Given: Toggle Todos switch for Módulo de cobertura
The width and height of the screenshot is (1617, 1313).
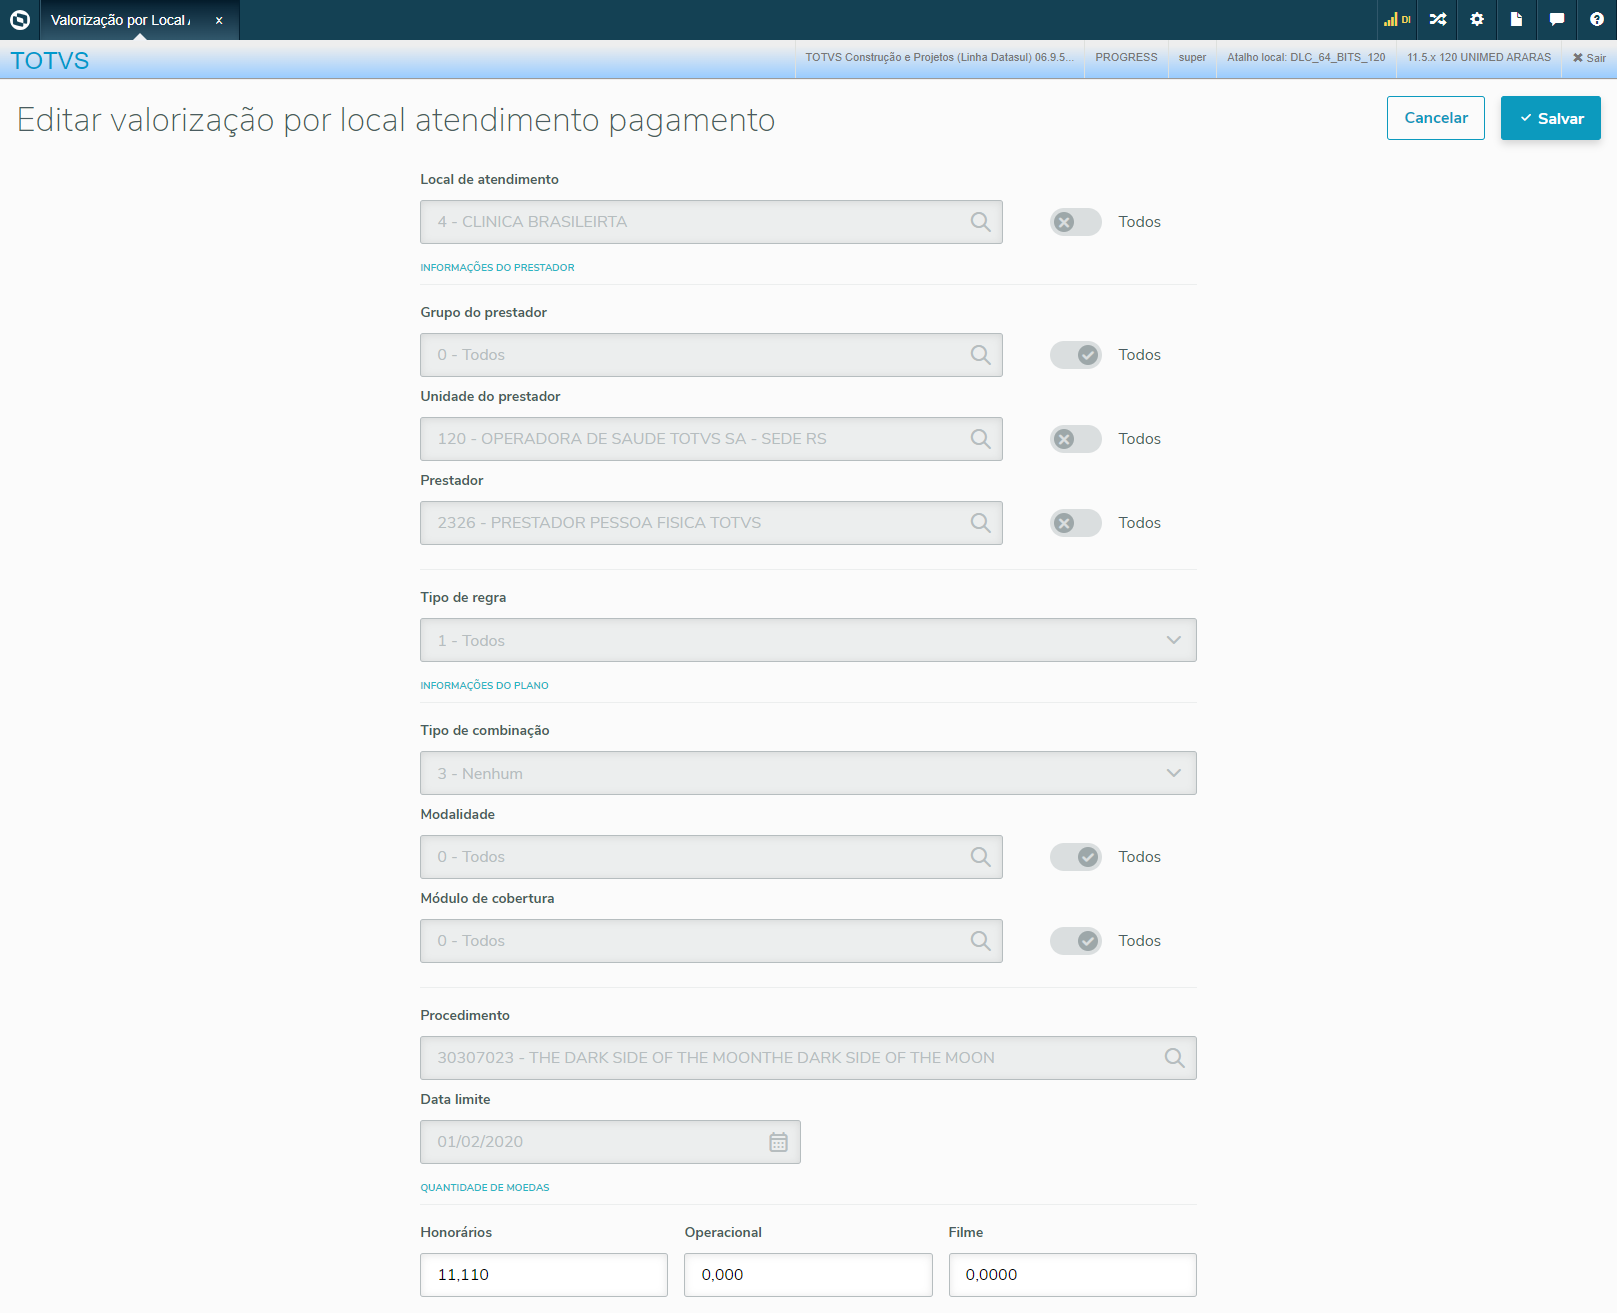Looking at the screenshot, I should 1076,941.
